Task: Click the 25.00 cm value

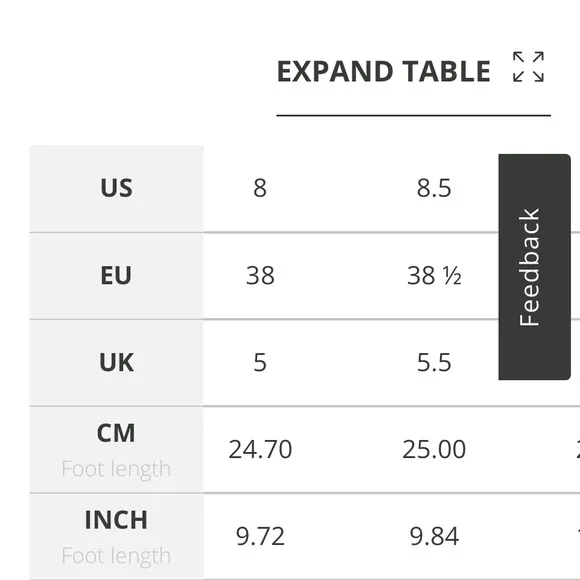Action: pos(434,449)
